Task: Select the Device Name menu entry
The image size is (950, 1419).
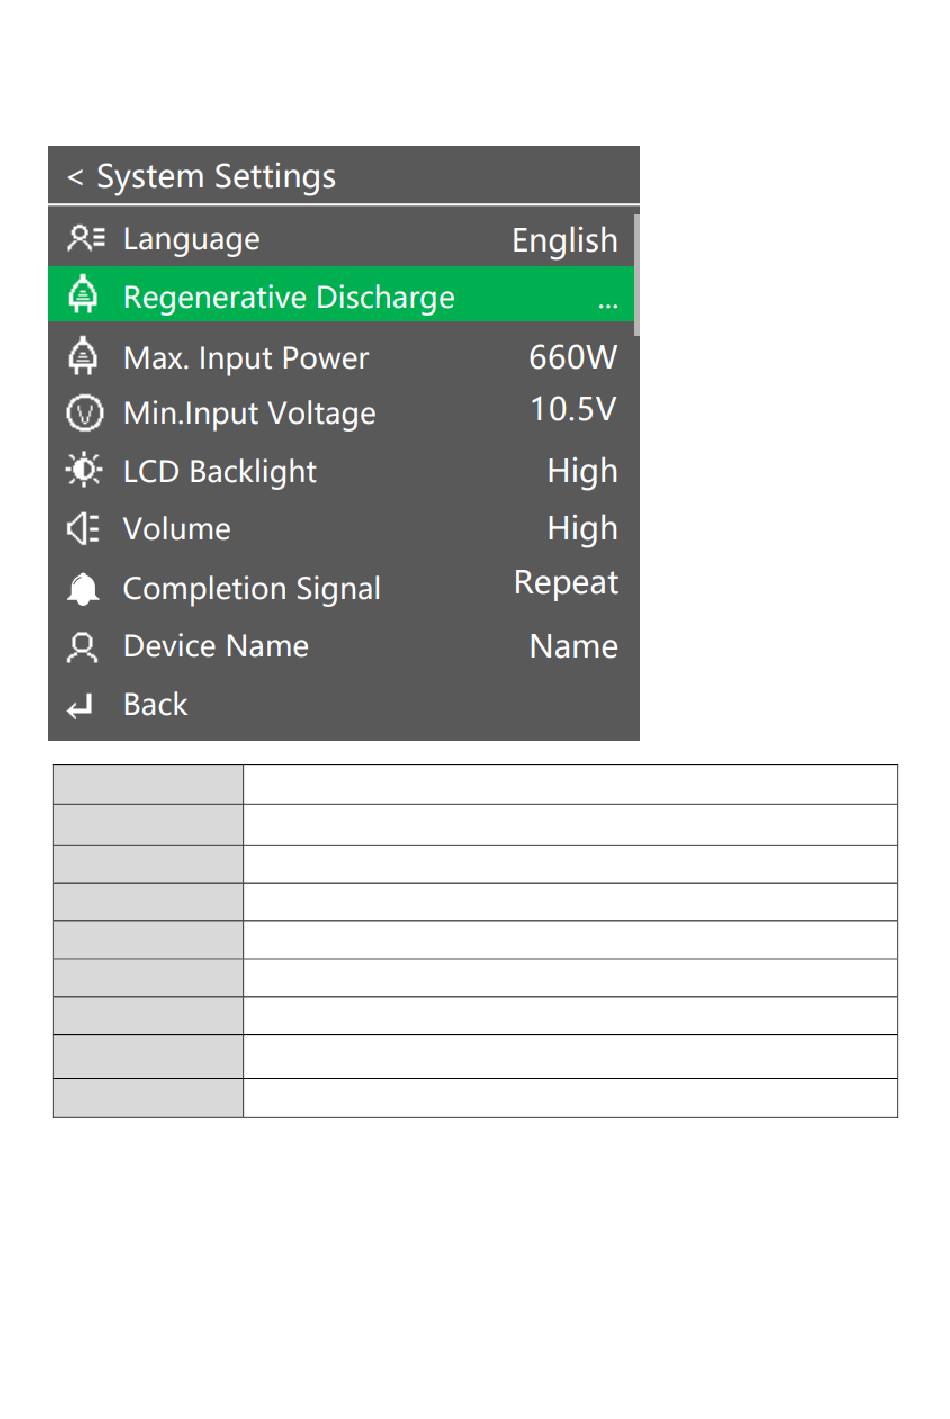Action: pos(341,646)
